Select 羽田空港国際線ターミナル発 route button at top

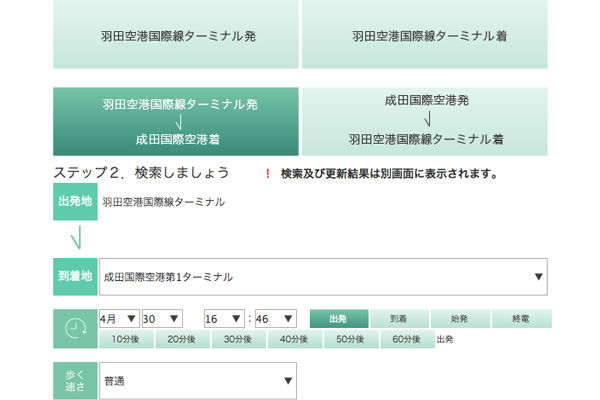coord(176,34)
